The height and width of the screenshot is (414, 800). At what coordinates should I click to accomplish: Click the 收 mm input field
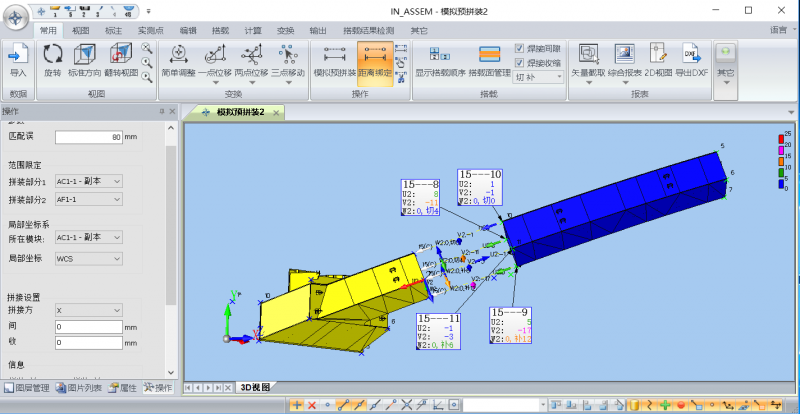(89, 343)
